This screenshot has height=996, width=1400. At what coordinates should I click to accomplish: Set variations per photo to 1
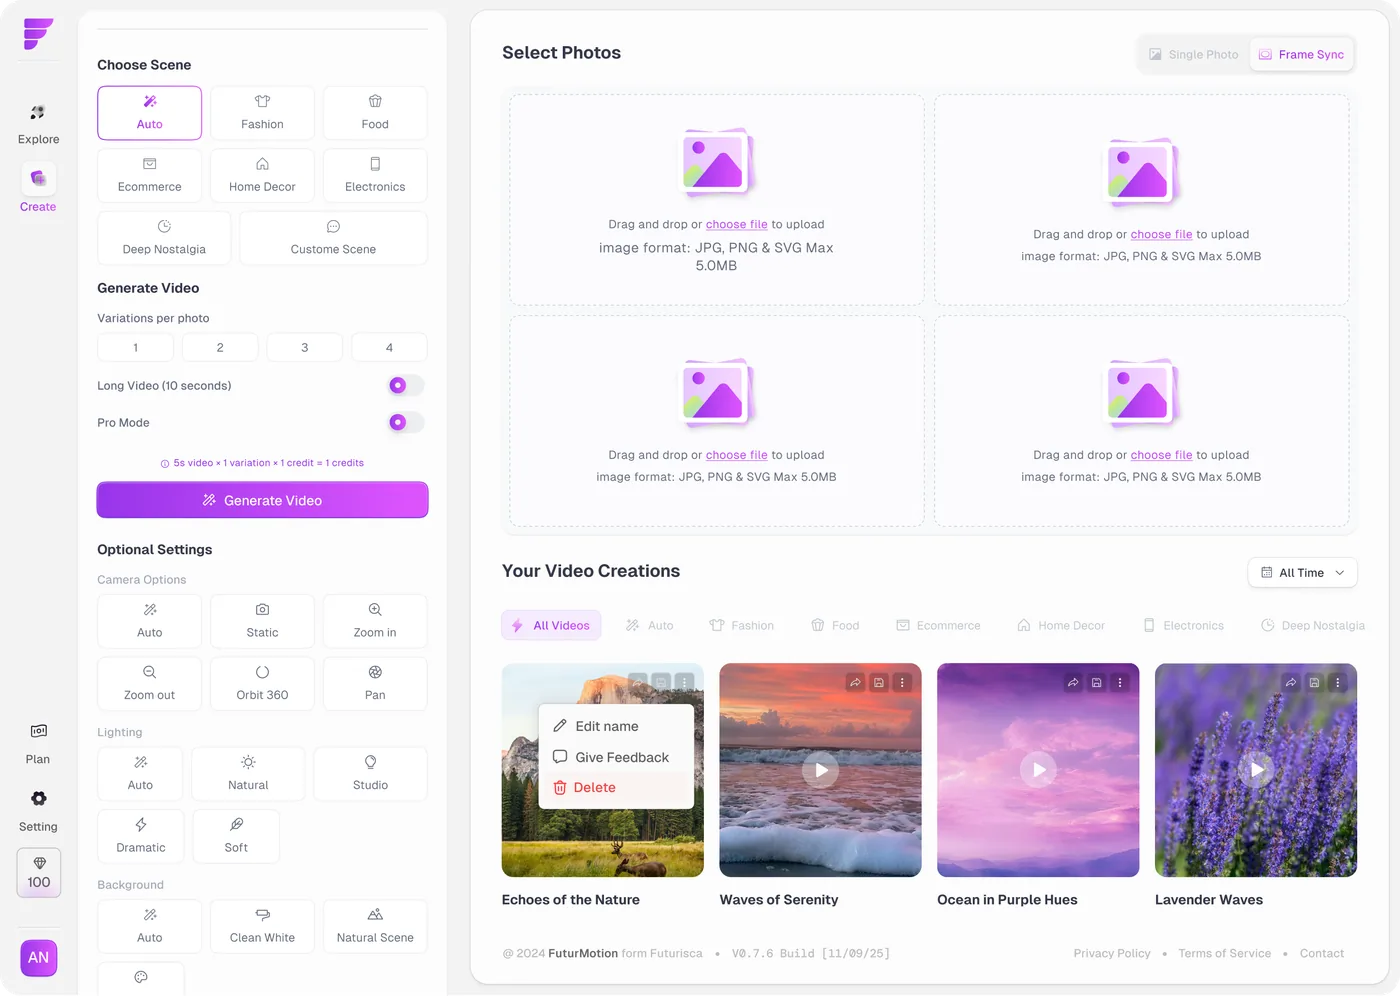(x=136, y=347)
